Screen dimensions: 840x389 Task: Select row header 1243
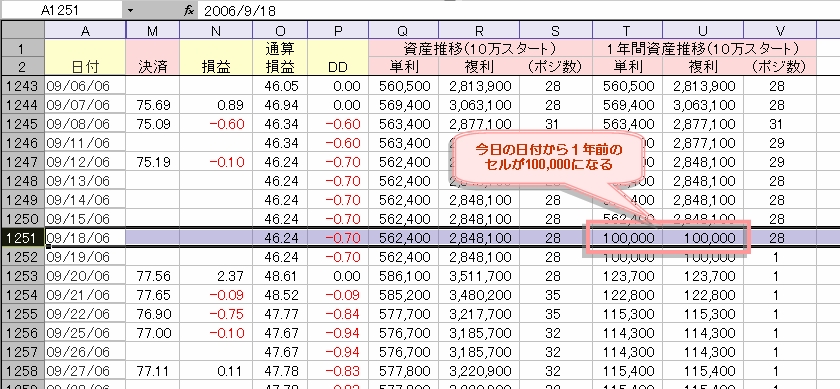coord(22,86)
